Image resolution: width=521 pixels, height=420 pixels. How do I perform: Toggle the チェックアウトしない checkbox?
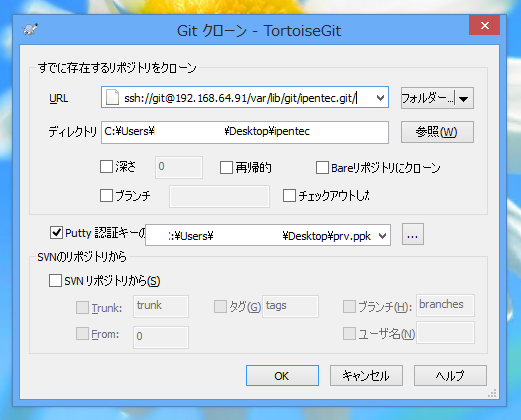pyautogui.click(x=289, y=196)
